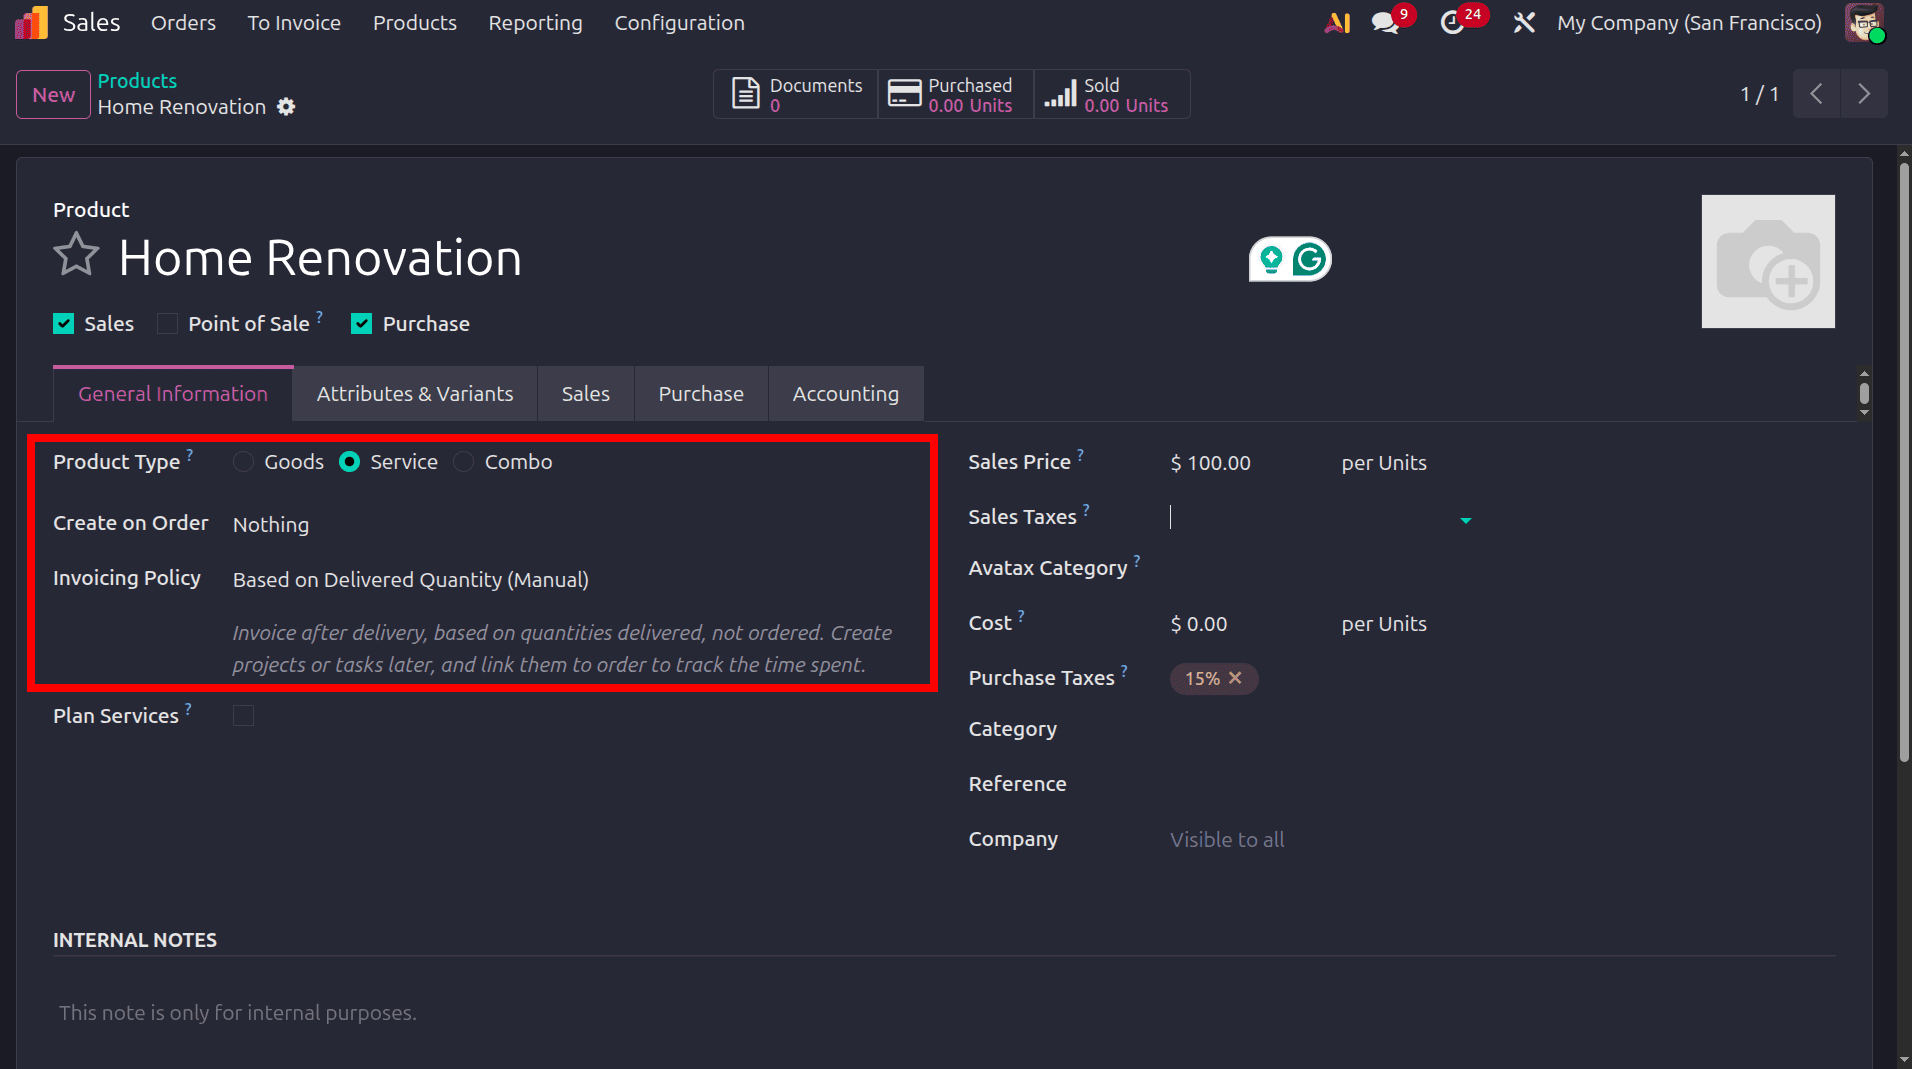Open the Products menu
The height and width of the screenshot is (1069, 1912).
[x=415, y=22]
